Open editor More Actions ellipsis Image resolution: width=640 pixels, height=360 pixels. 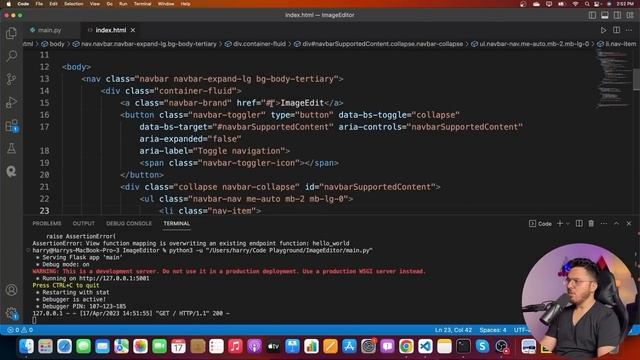click(629, 30)
